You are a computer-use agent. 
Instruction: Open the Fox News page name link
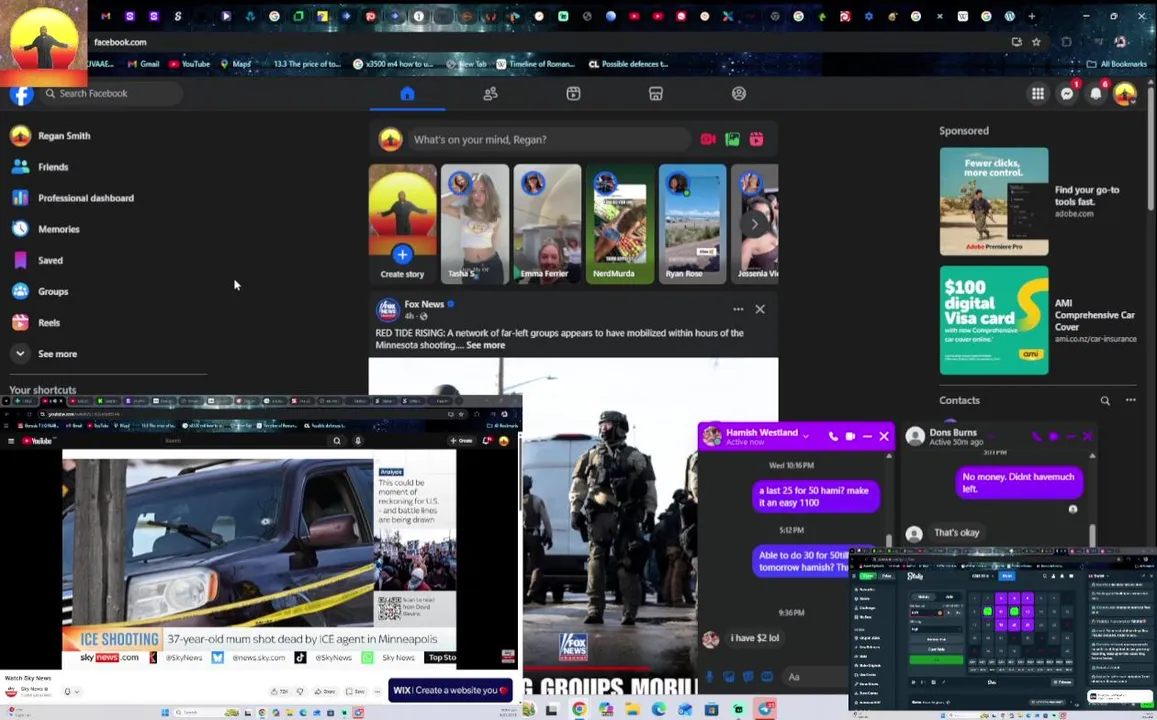[x=424, y=304]
